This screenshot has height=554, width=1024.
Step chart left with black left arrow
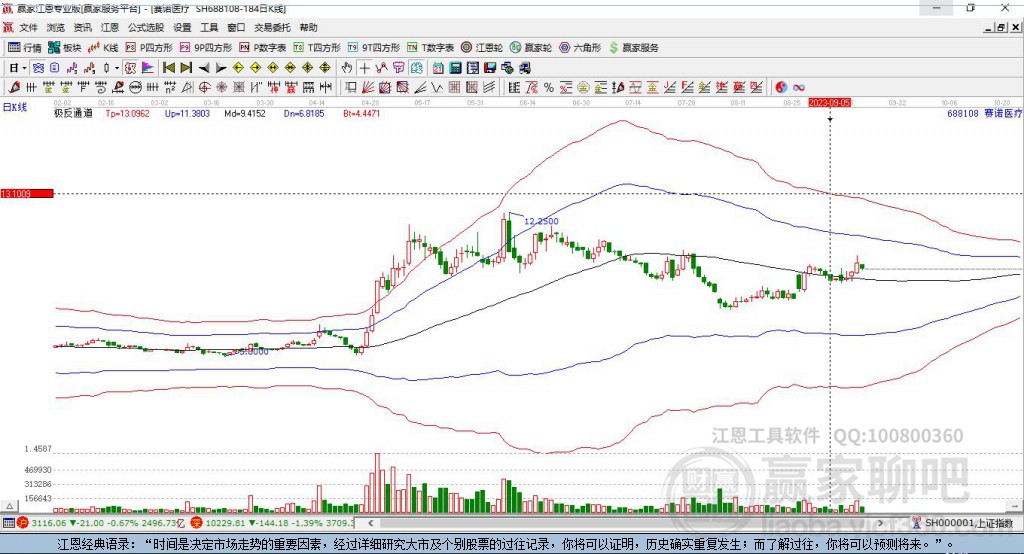click(204, 68)
